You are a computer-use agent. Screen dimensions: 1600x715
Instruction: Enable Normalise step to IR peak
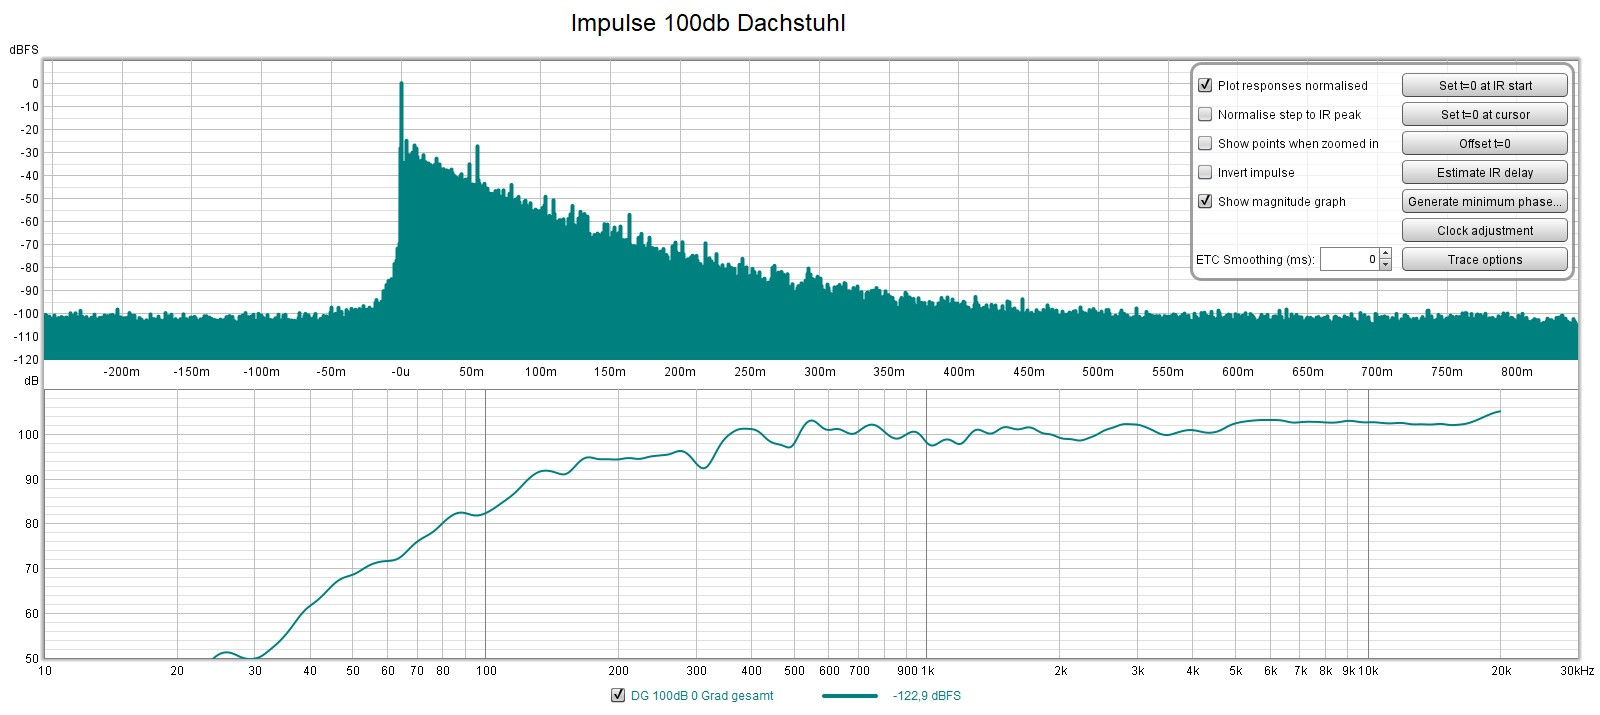pyautogui.click(x=1205, y=114)
